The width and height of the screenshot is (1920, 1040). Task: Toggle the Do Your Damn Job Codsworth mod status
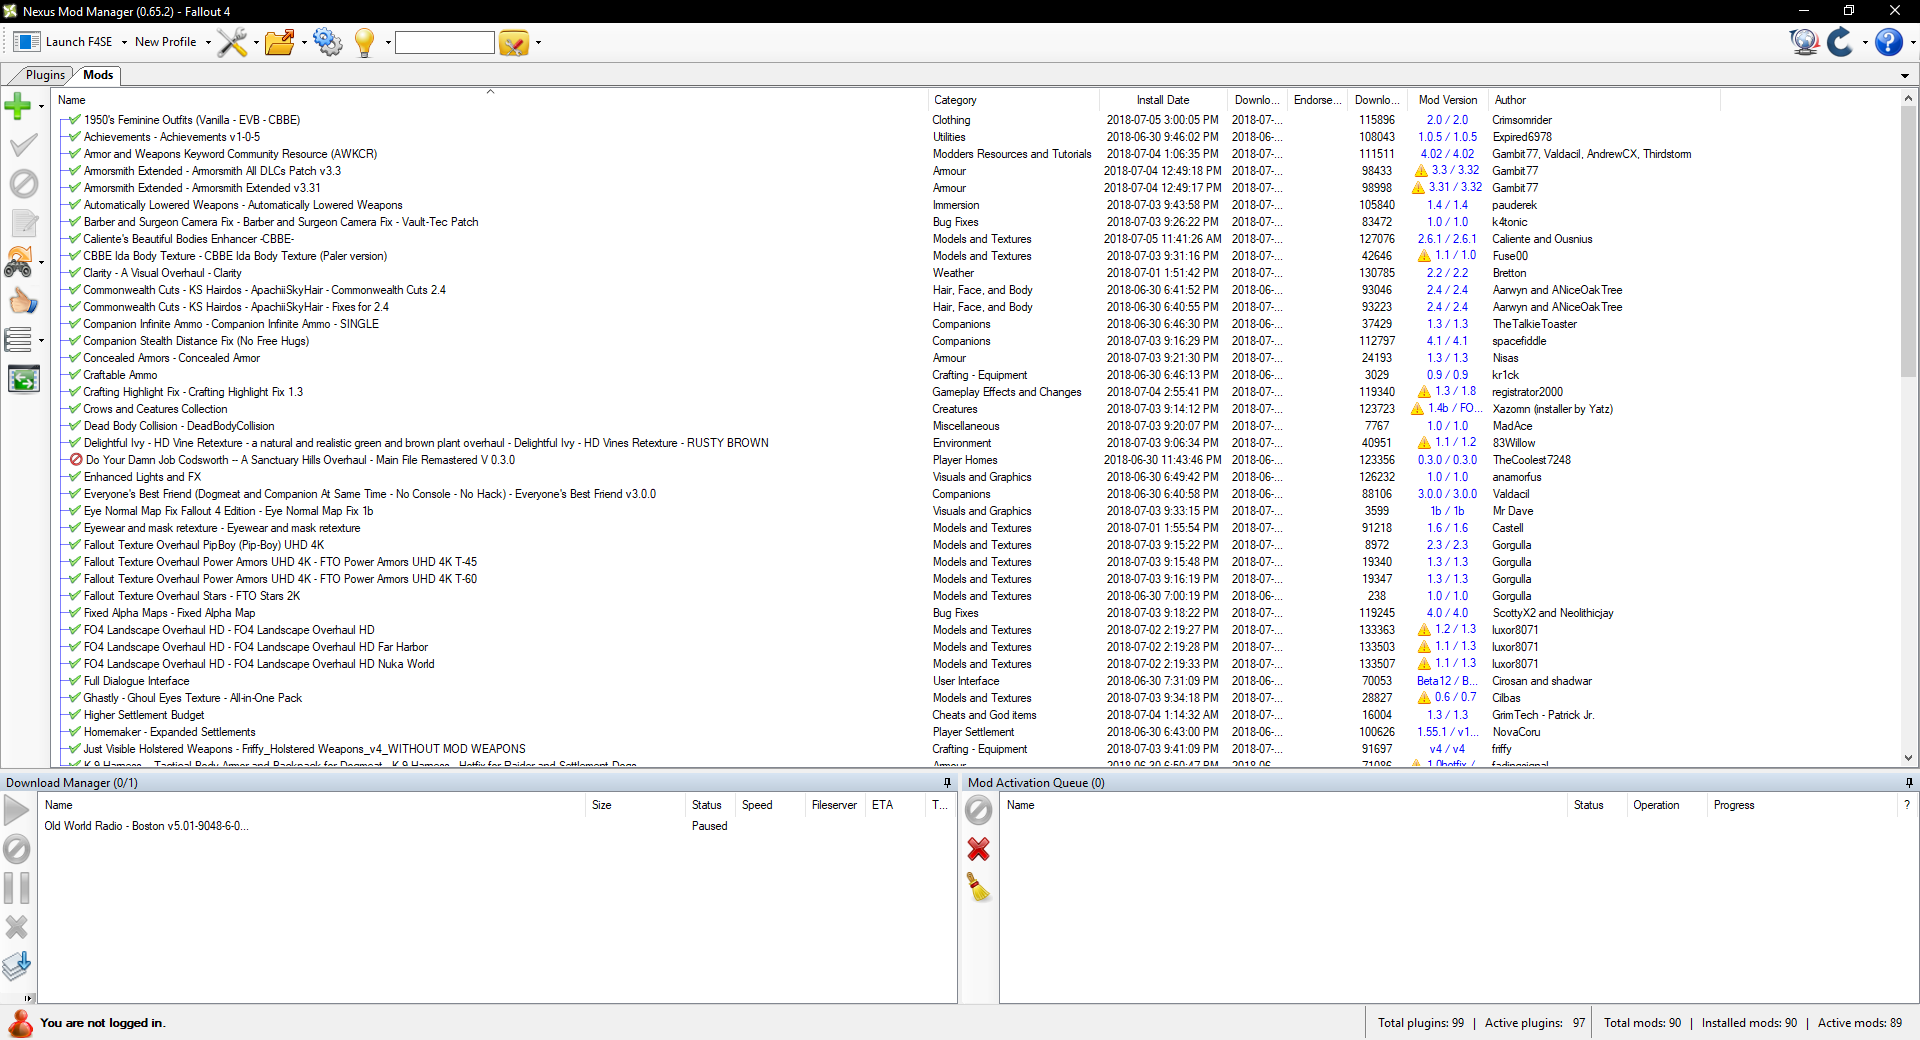point(76,460)
